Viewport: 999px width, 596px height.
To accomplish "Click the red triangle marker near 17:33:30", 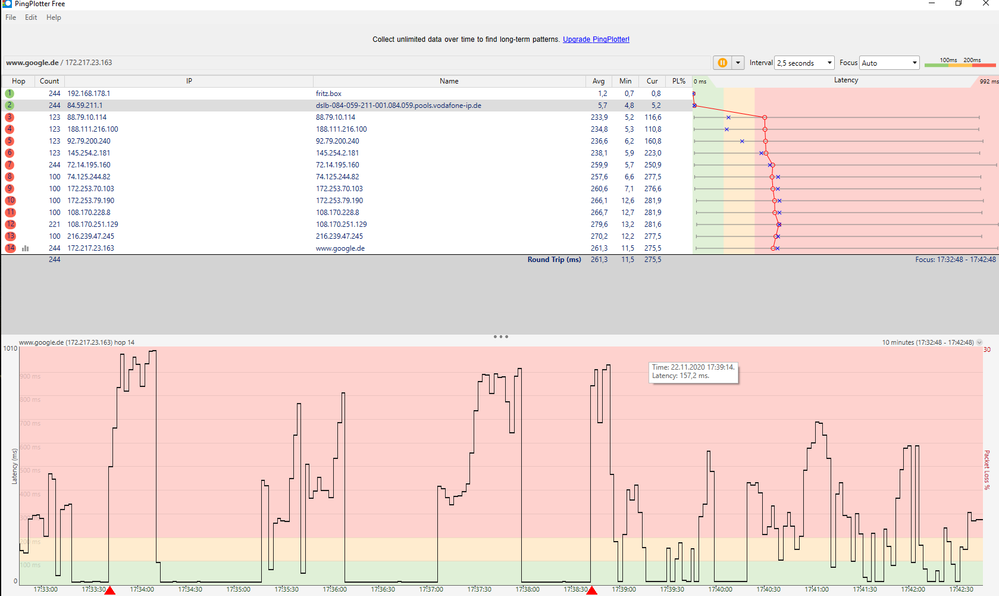I will [110, 591].
